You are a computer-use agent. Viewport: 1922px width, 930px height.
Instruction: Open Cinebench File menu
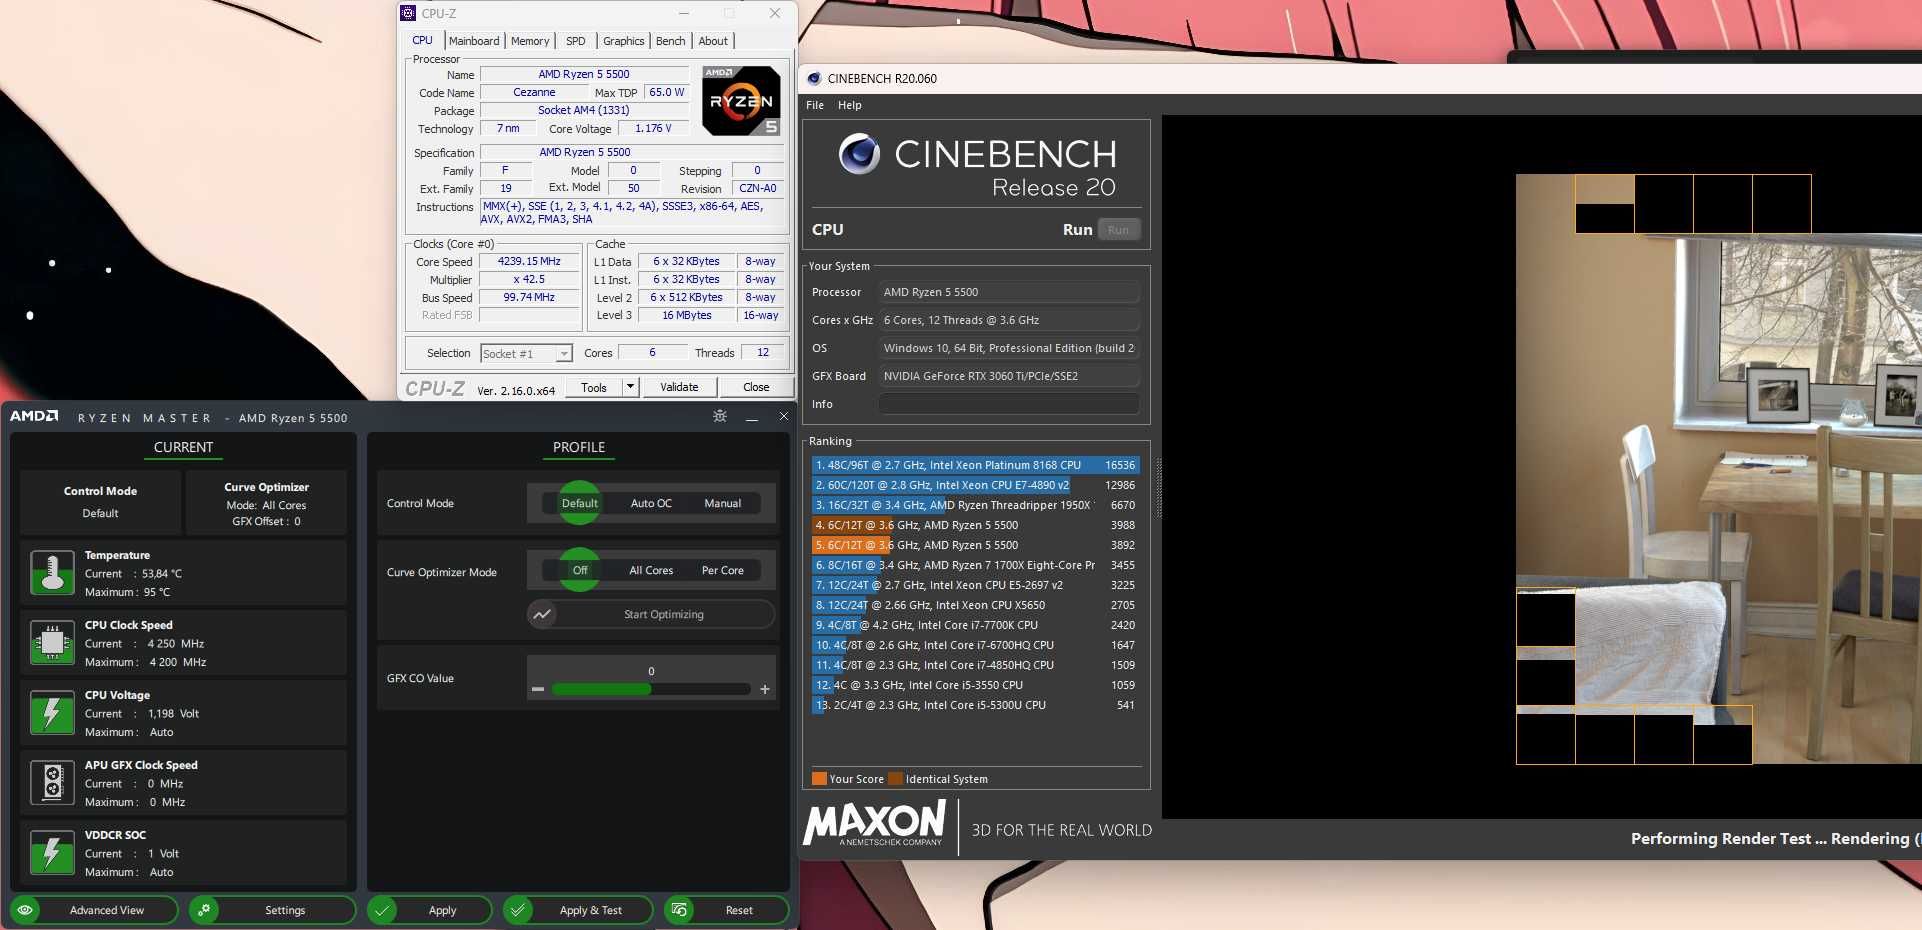pyautogui.click(x=815, y=105)
